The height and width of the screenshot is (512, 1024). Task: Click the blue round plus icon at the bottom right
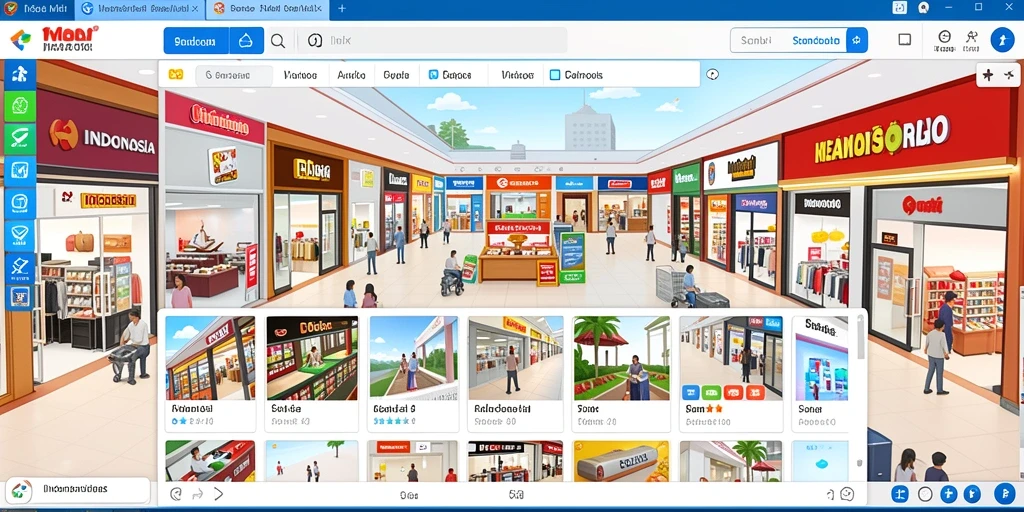pyautogui.click(x=949, y=494)
